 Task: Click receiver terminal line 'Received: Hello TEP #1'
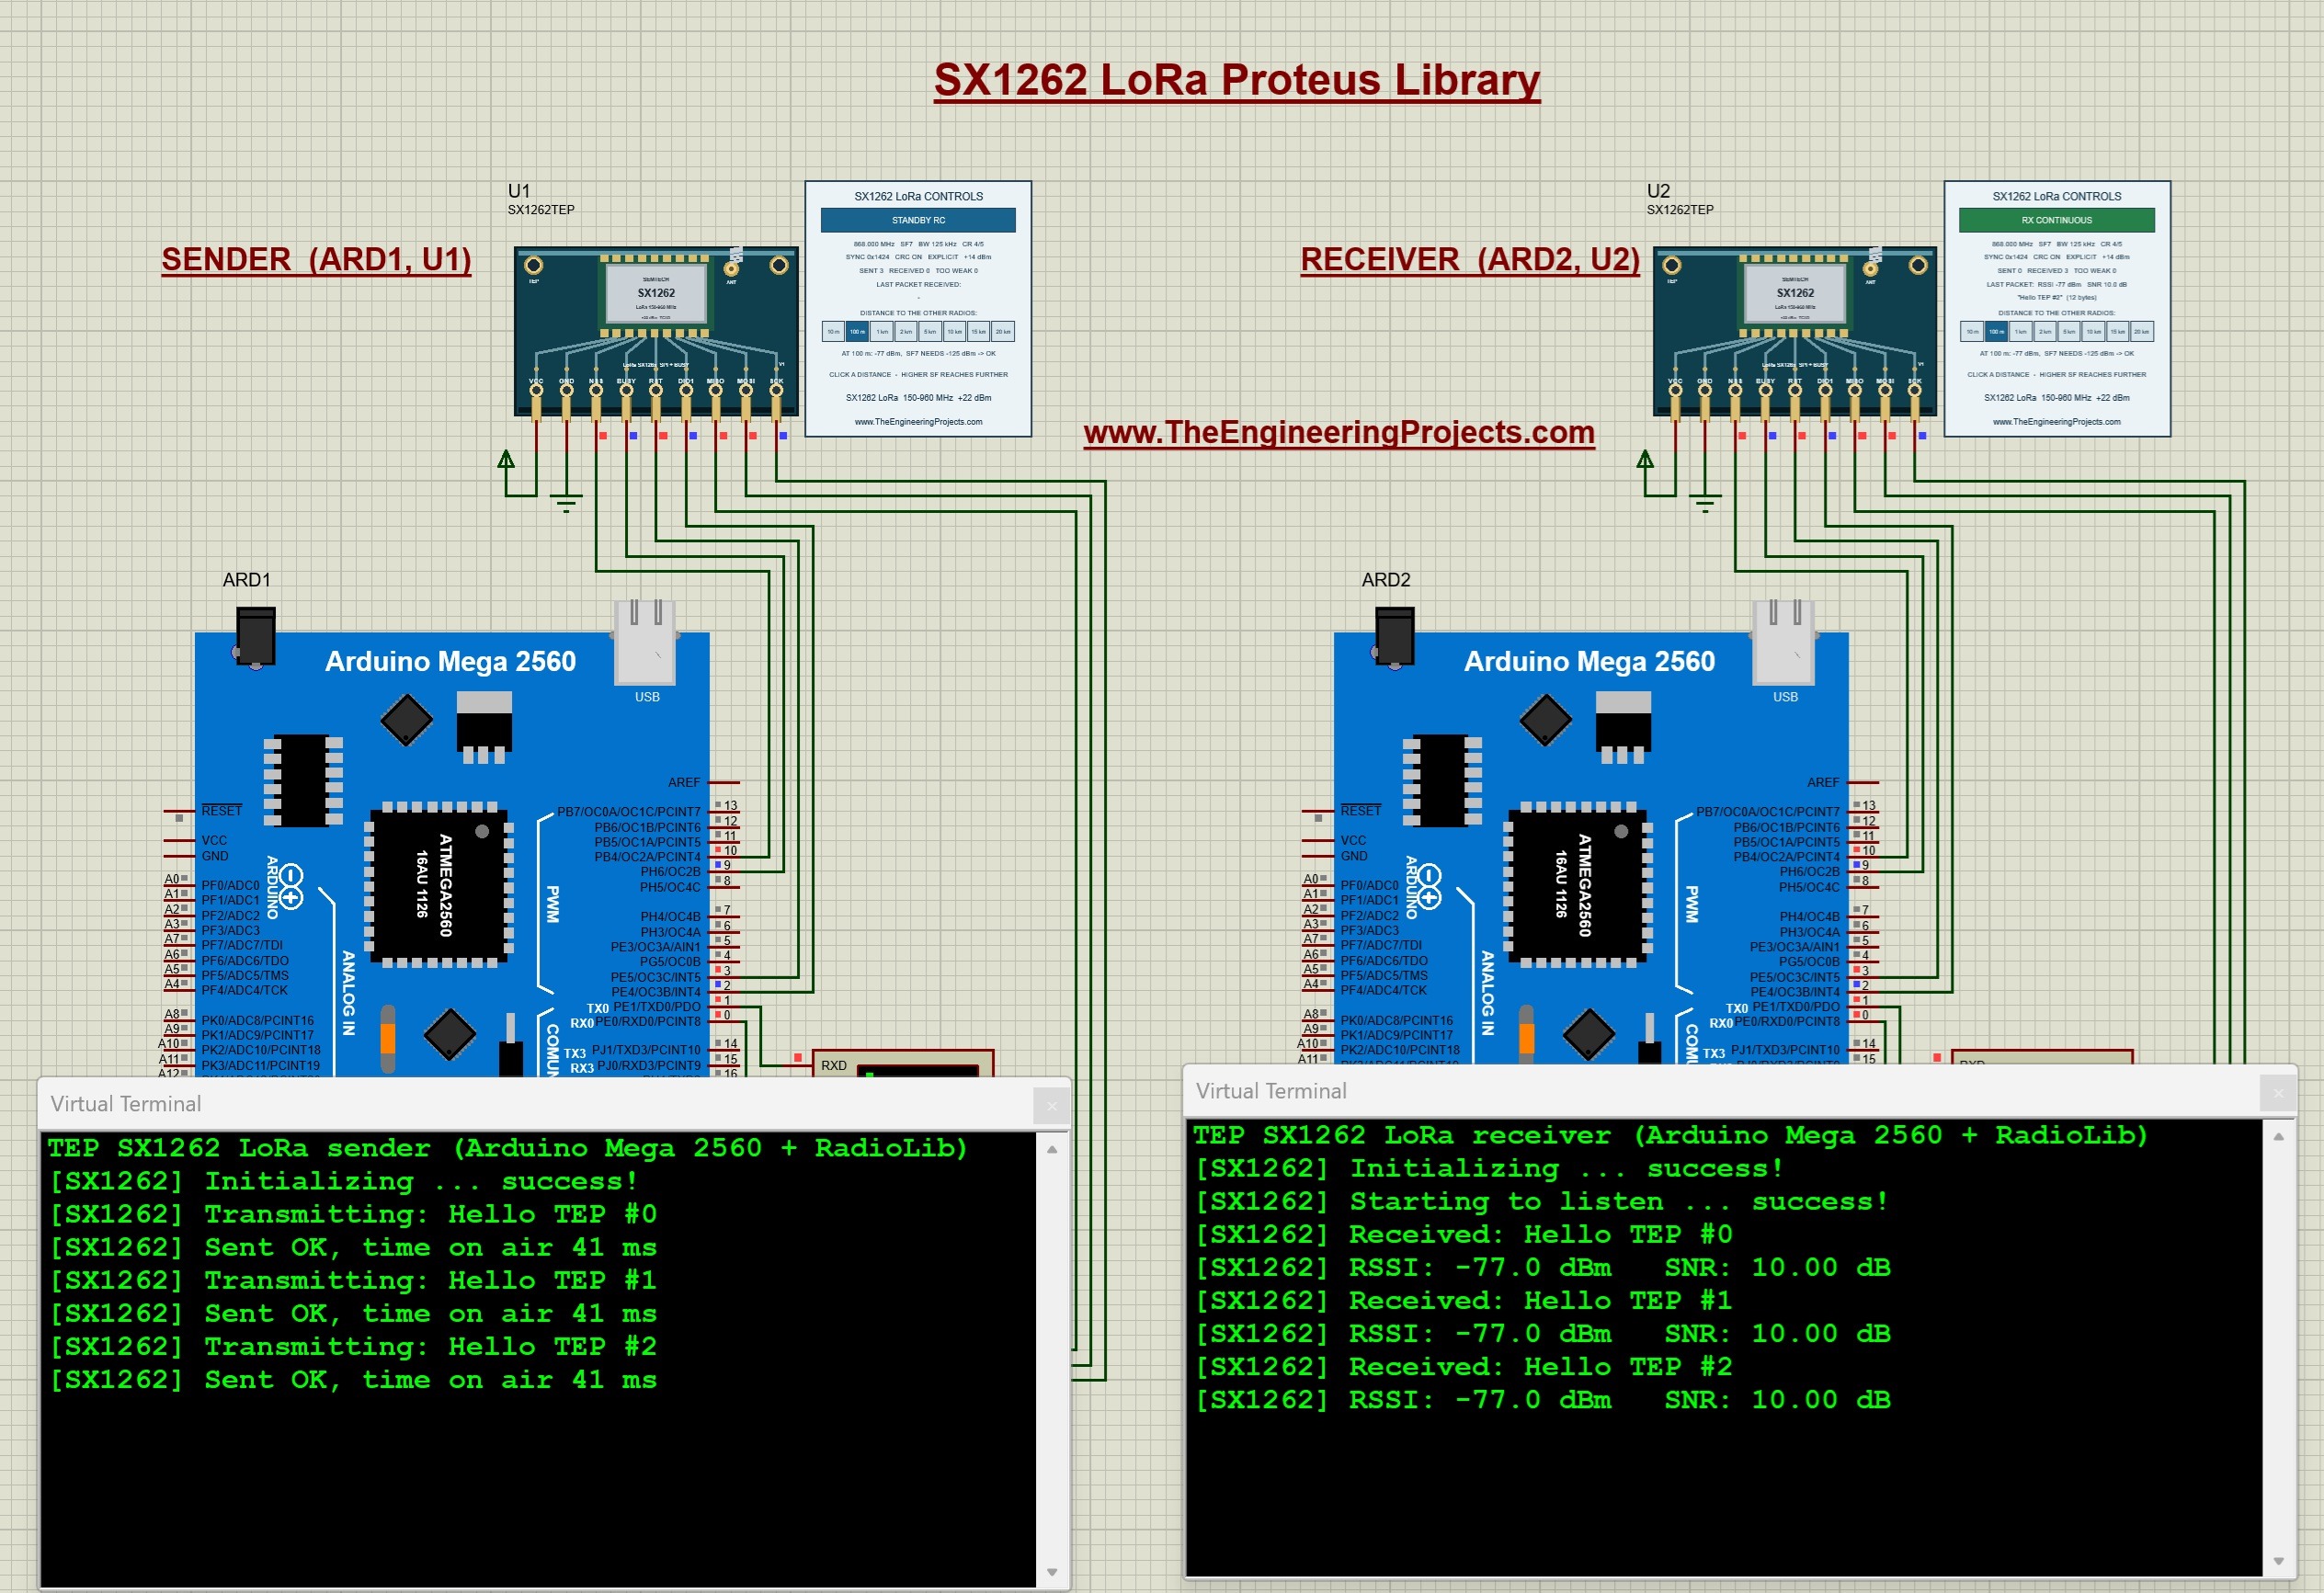pyautogui.click(x=1465, y=1301)
